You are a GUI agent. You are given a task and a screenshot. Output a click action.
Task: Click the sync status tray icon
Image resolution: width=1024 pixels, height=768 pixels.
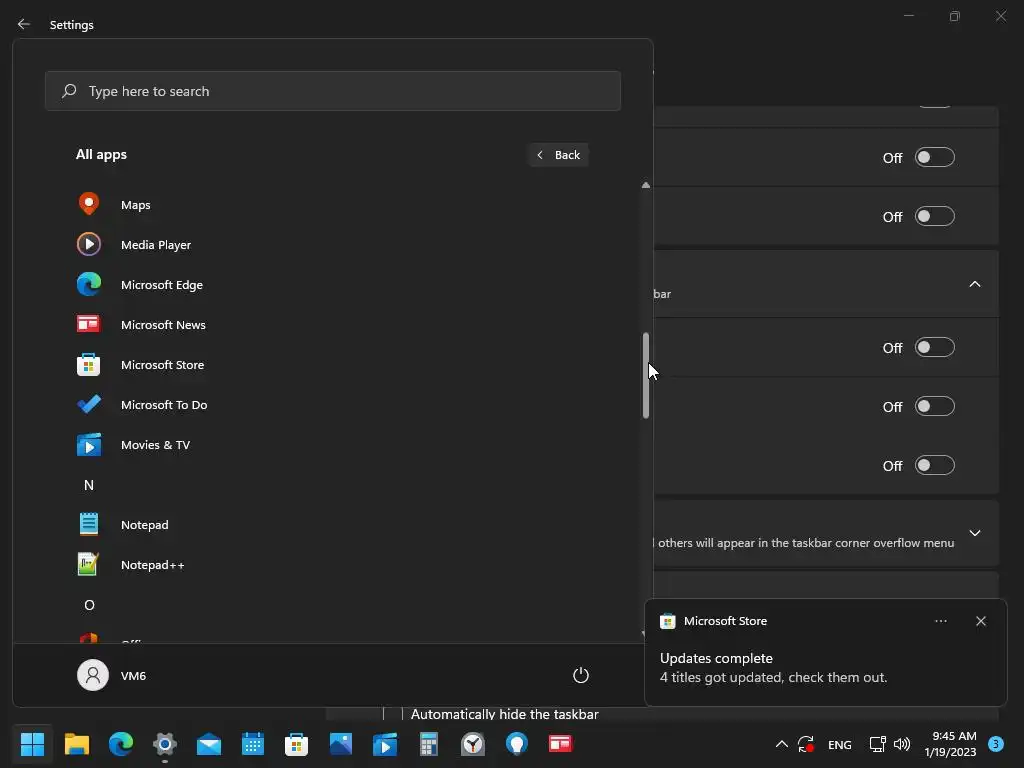tap(806, 744)
